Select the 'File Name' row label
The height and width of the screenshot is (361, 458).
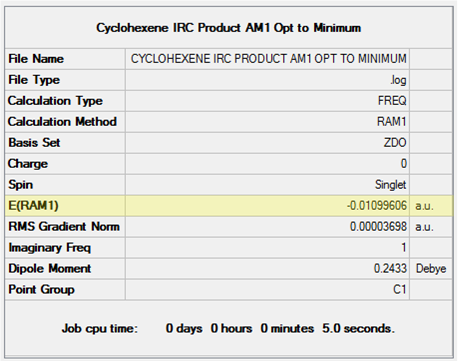pyautogui.click(x=36, y=59)
